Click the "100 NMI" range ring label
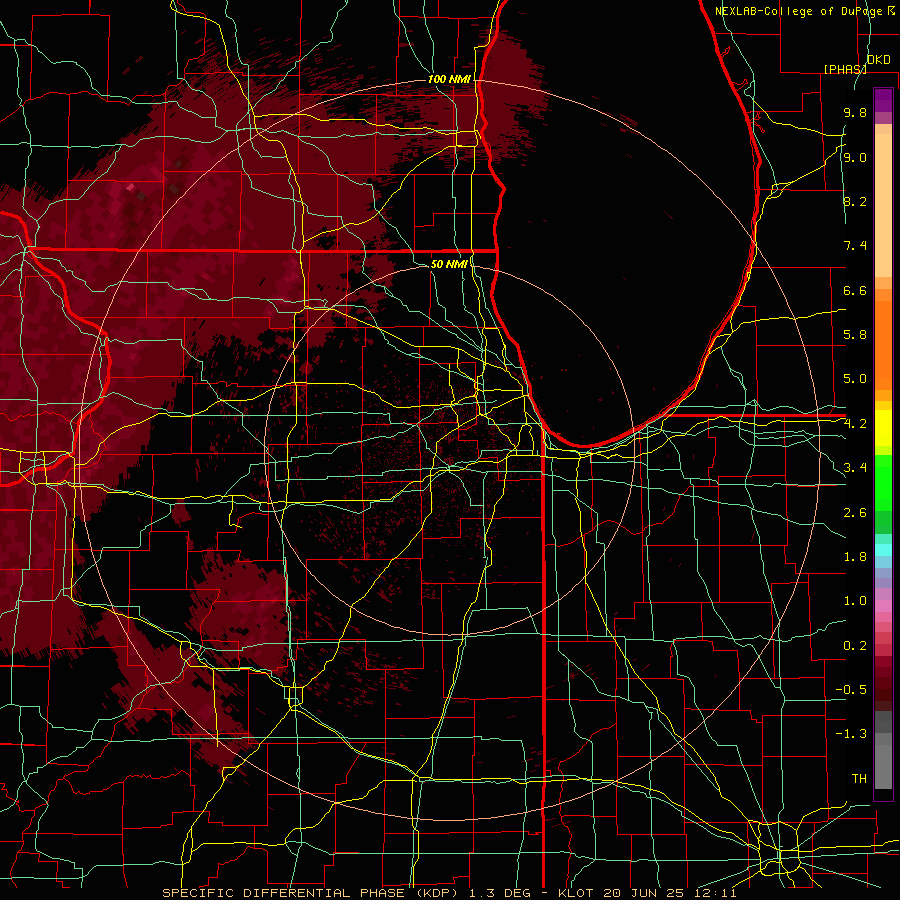Image resolution: width=900 pixels, height=900 pixels. pos(449,79)
